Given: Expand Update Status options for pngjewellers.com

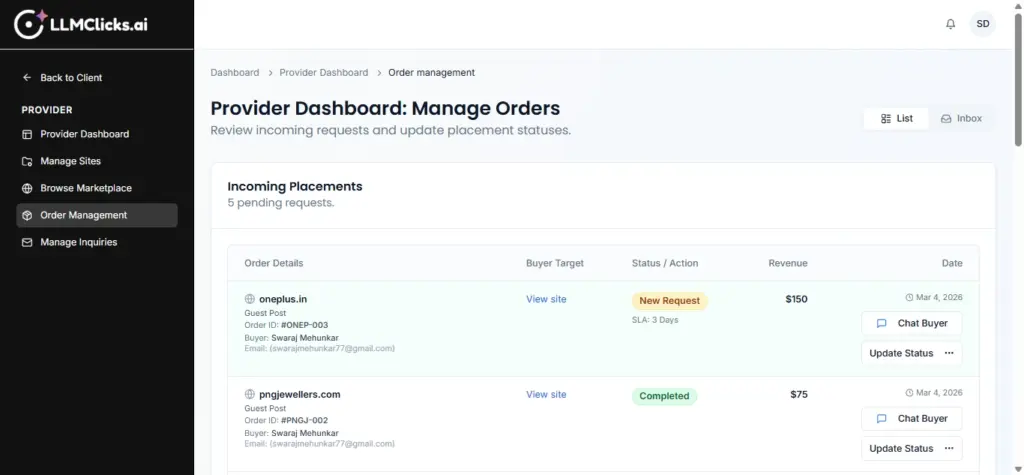Looking at the screenshot, I should [x=949, y=449].
